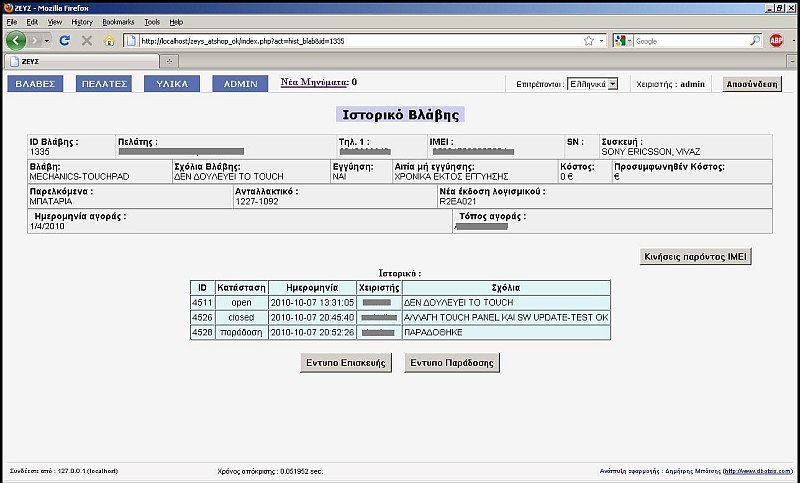Click the purchase date 1/4/2010
The height and width of the screenshot is (483, 800).
tap(47, 226)
